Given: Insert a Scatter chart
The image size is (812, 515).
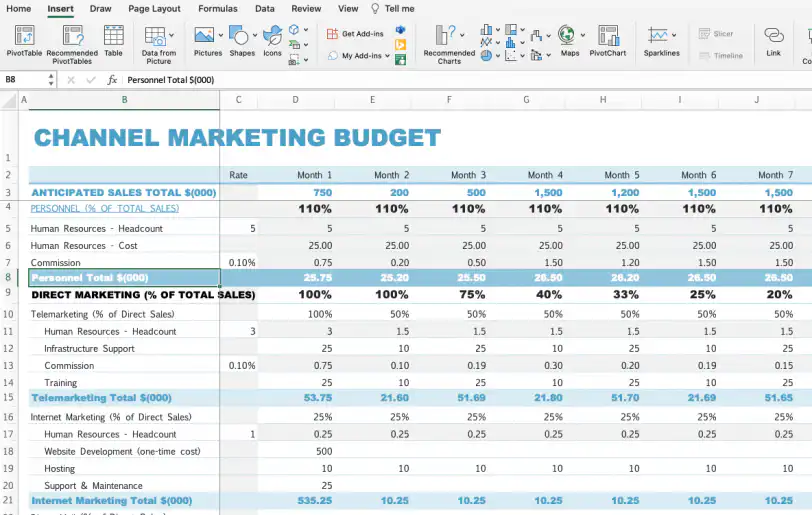Looking at the screenshot, I should point(511,55).
